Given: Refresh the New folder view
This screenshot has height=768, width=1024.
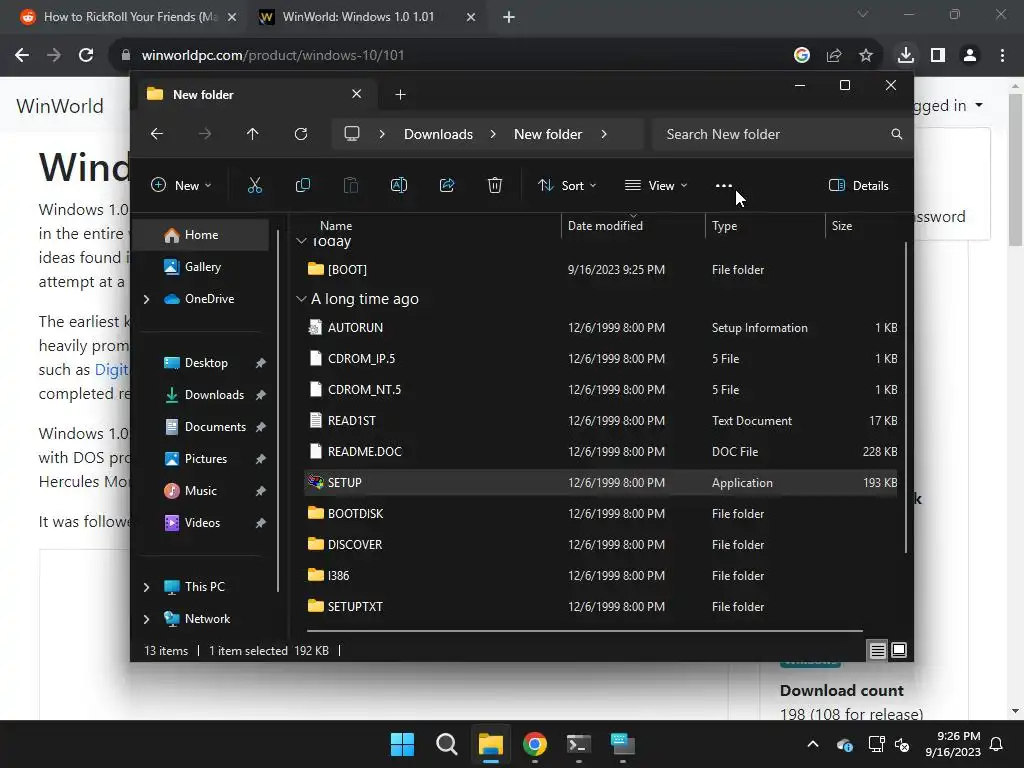Looking at the screenshot, I should pos(301,134).
